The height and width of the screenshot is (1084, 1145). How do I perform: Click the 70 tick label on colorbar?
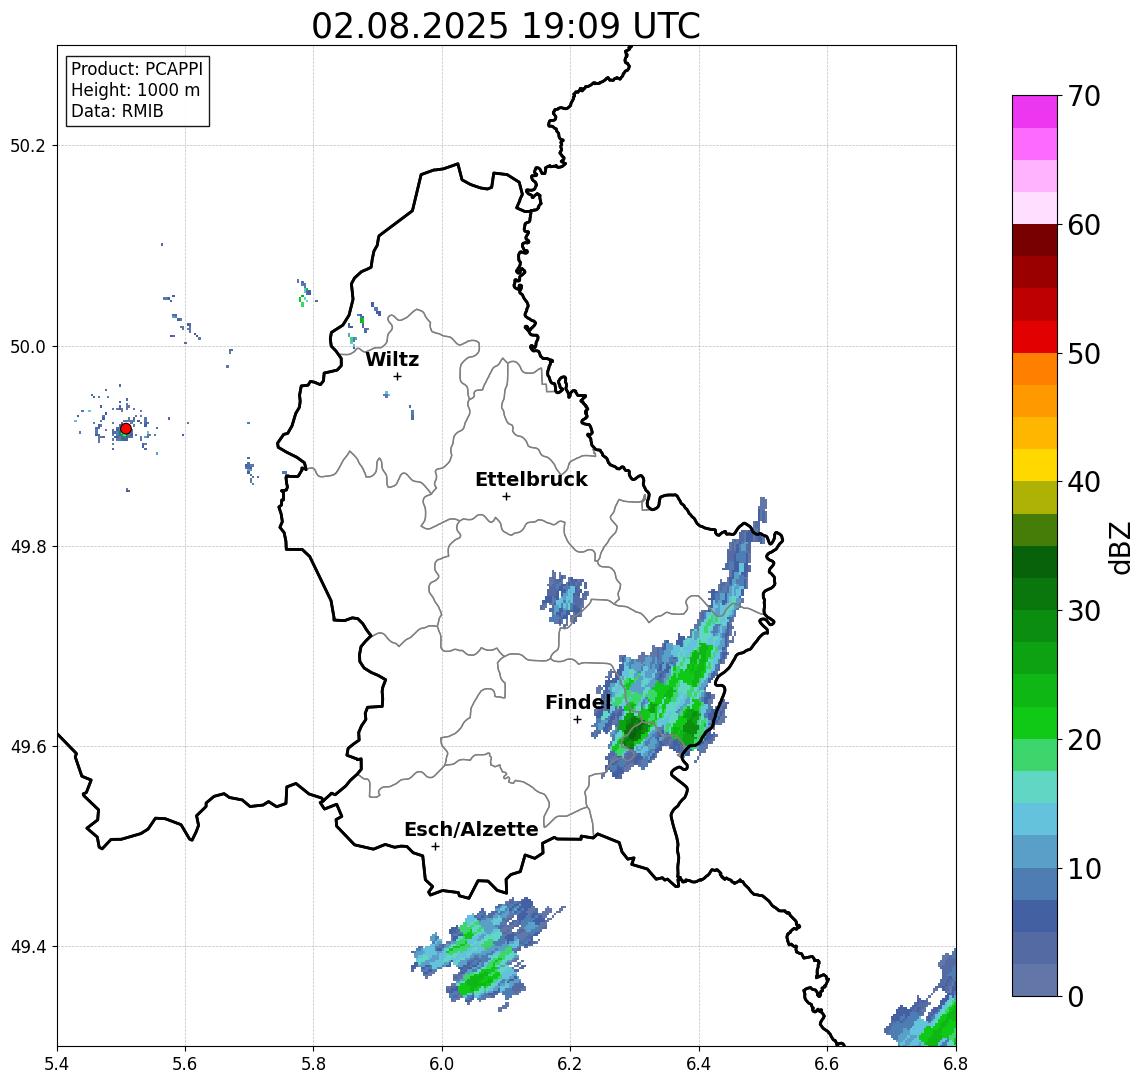click(1084, 96)
